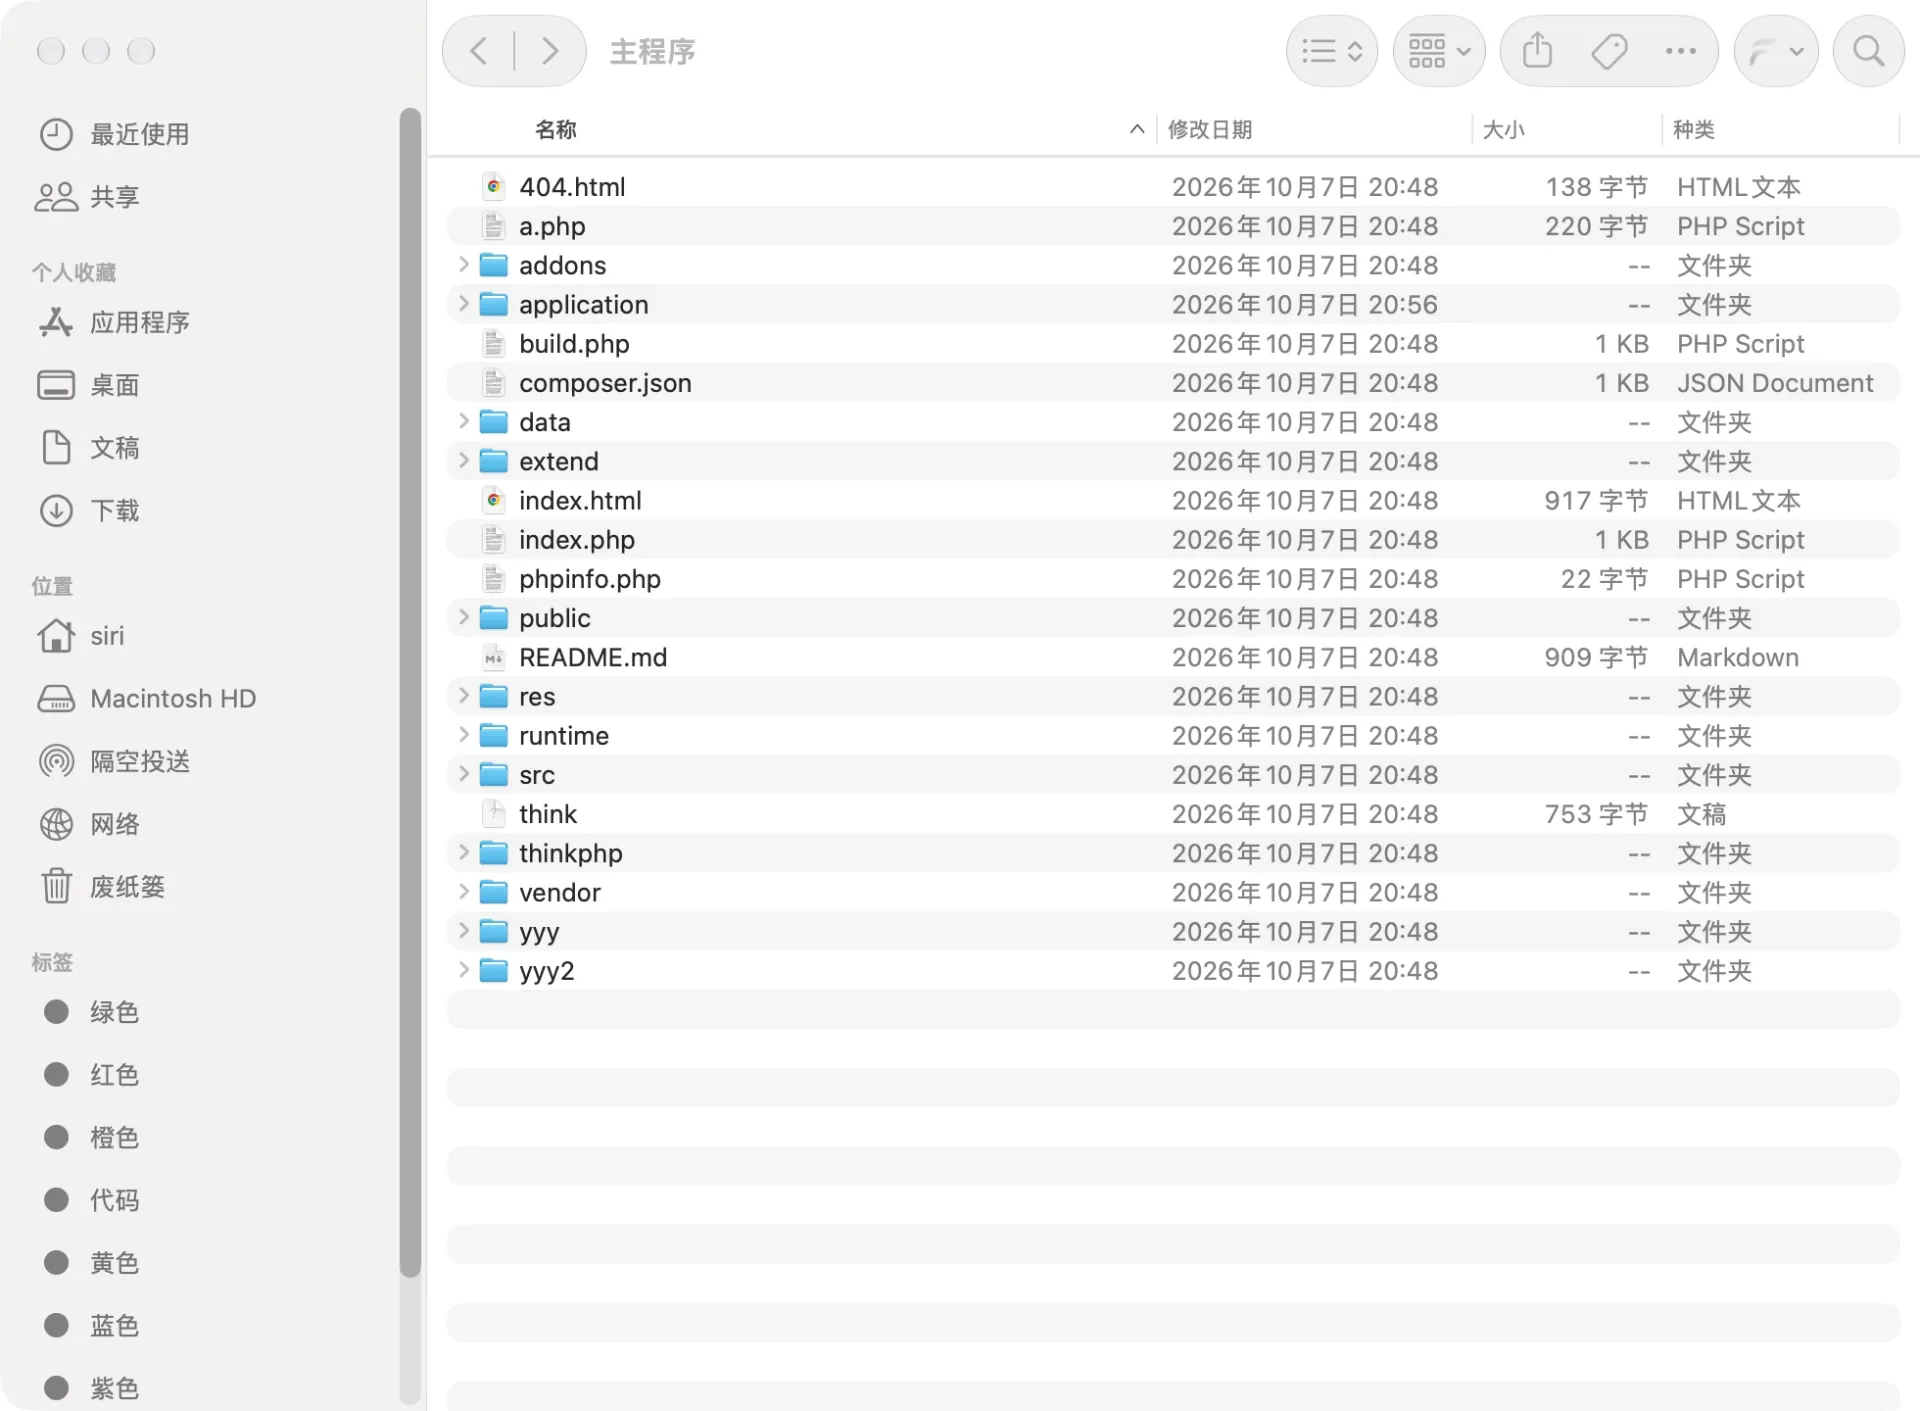Expand the yyy2 folder
This screenshot has height=1411, width=1920.
[463, 969]
